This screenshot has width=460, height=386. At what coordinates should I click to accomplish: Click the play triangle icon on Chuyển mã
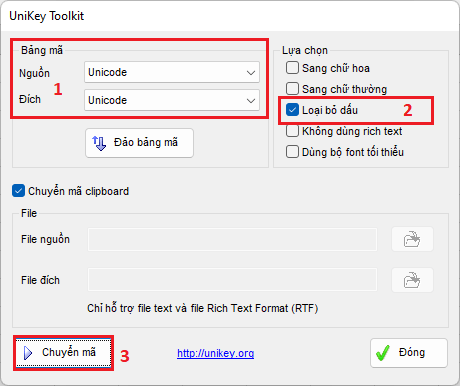tap(28, 353)
